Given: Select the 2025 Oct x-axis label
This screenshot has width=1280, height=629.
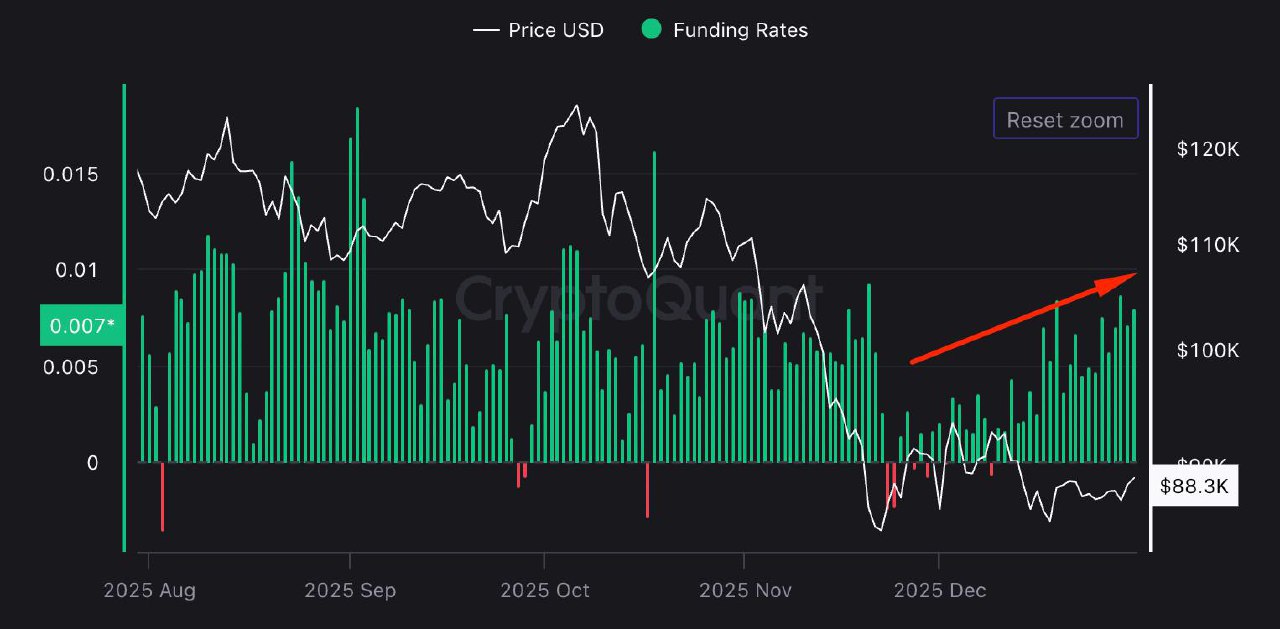Looking at the screenshot, I should coord(544,590).
